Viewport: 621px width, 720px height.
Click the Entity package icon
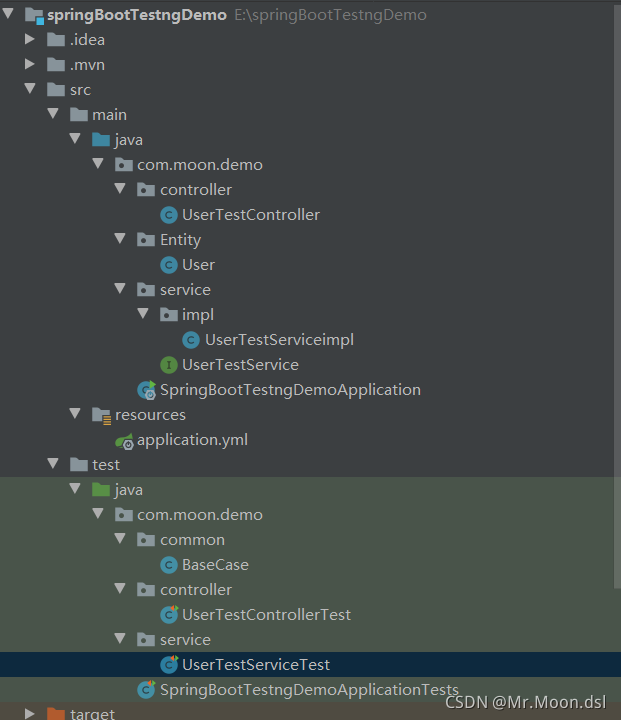(146, 239)
